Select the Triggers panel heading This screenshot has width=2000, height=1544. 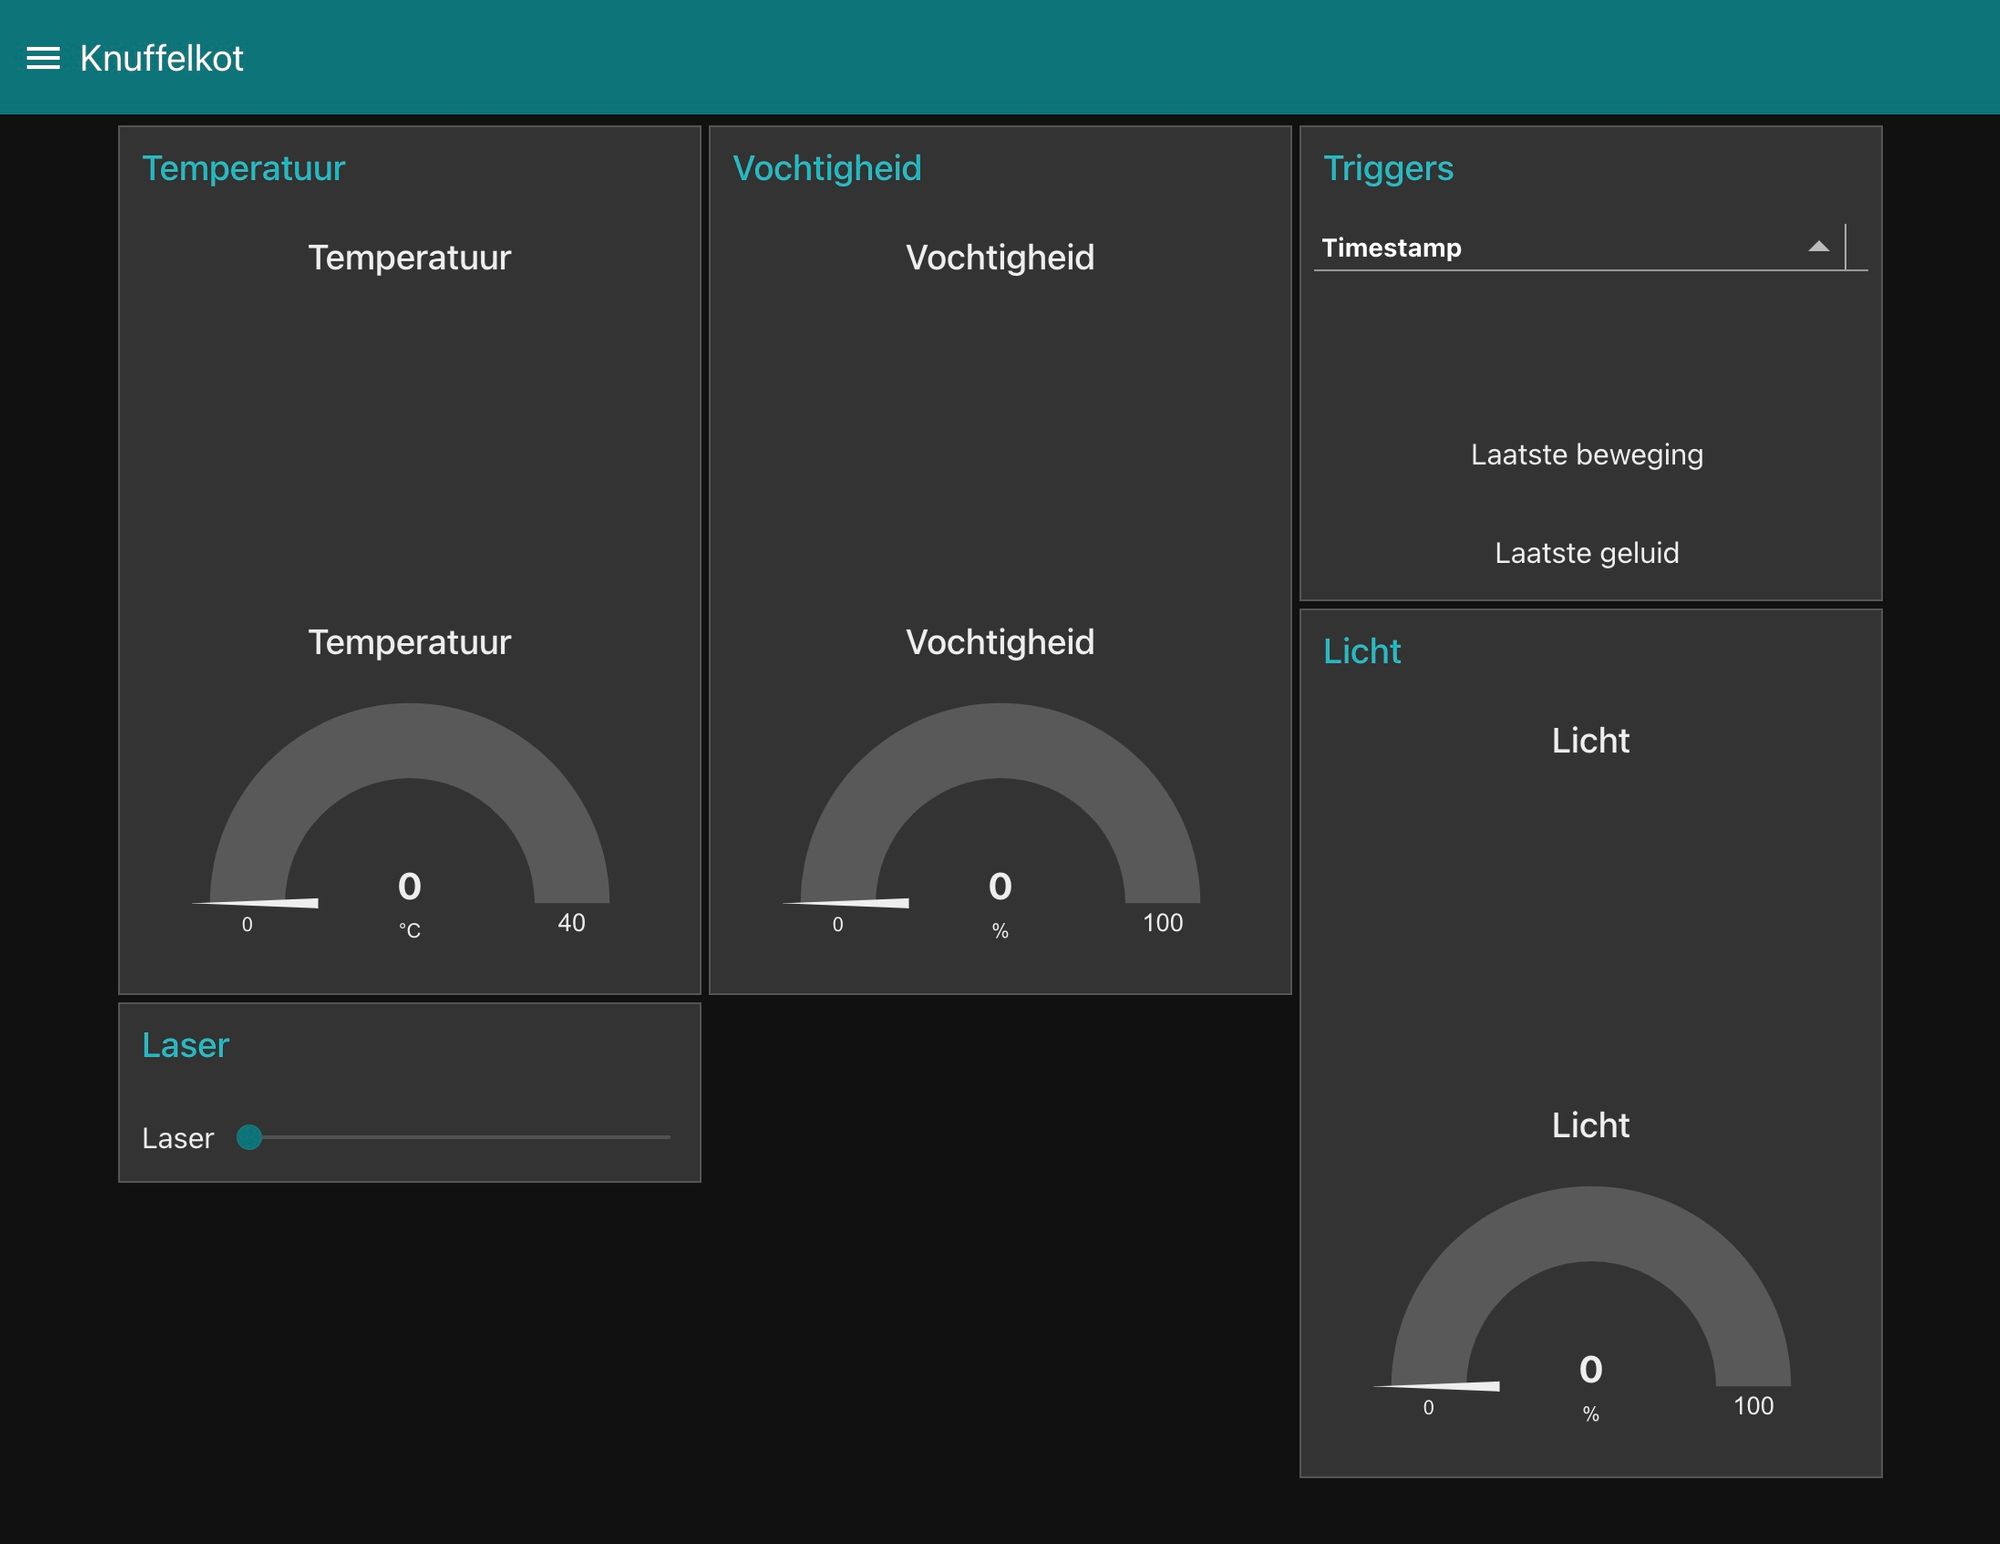(1388, 168)
